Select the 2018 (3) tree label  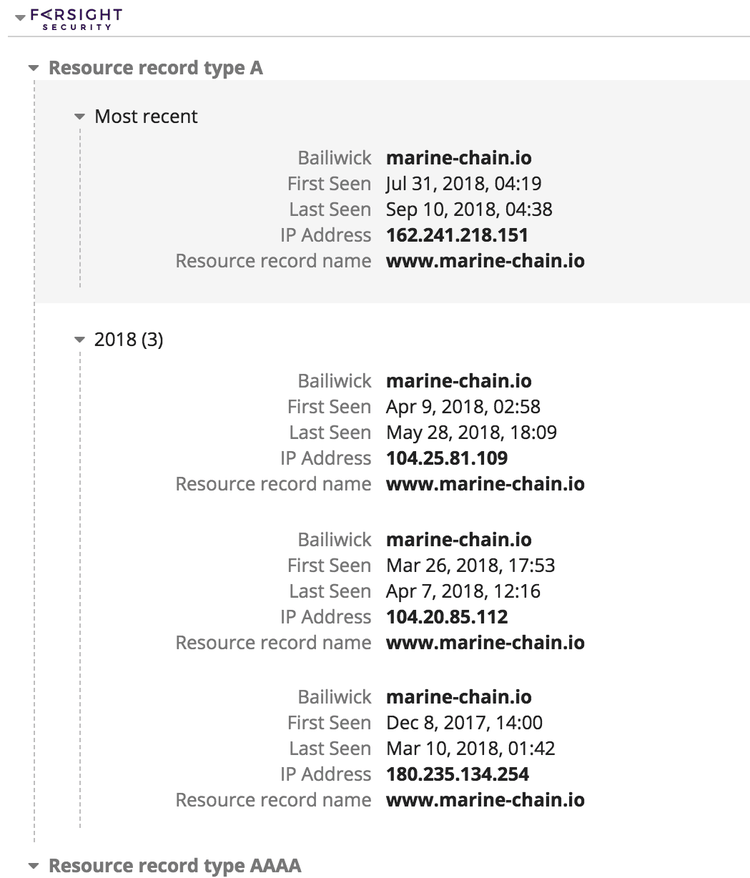(128, 339)
